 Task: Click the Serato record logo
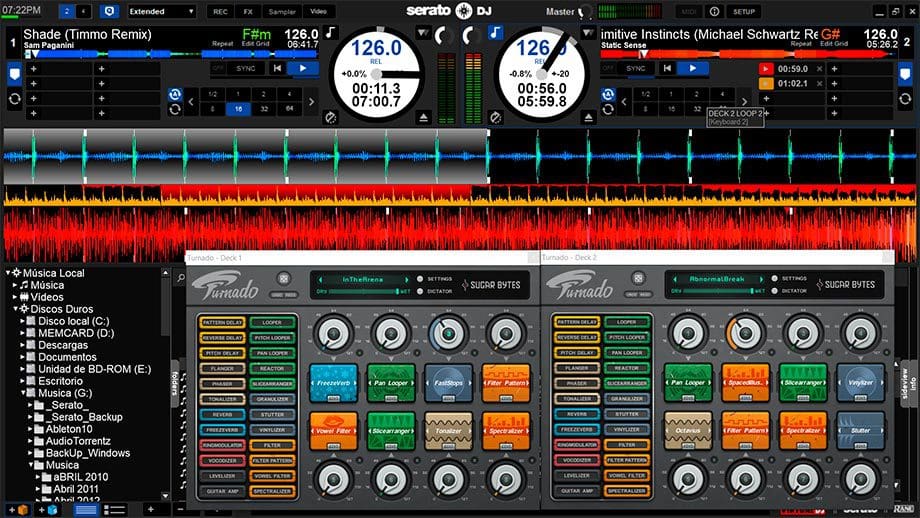point(464,11)
